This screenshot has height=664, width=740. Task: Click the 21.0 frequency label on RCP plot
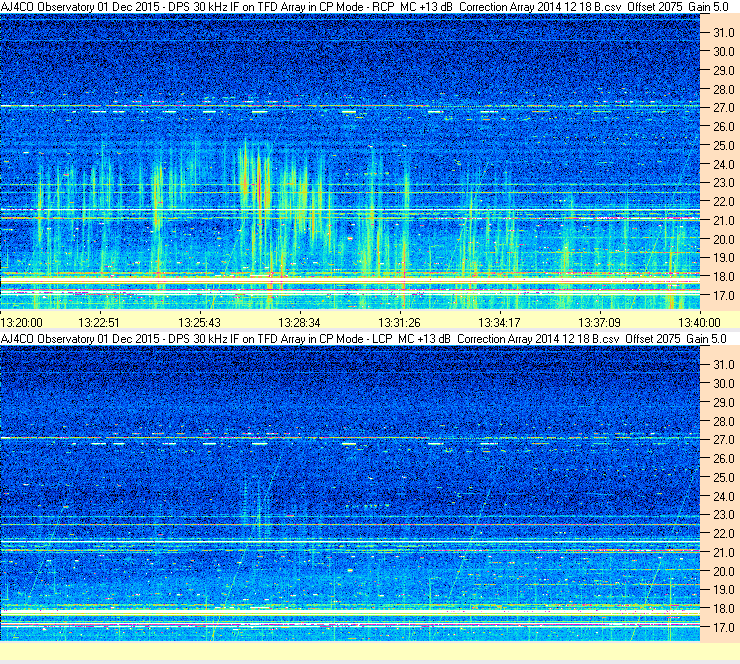[x=723, y=220]
